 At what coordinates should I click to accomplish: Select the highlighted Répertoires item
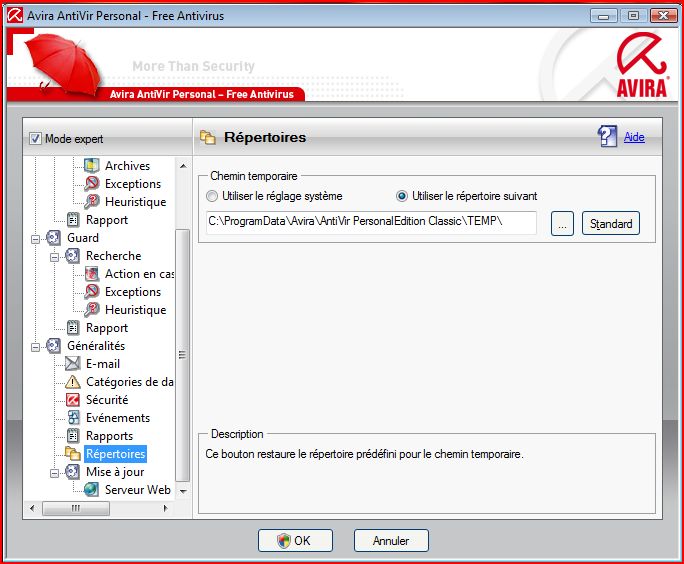116,454
